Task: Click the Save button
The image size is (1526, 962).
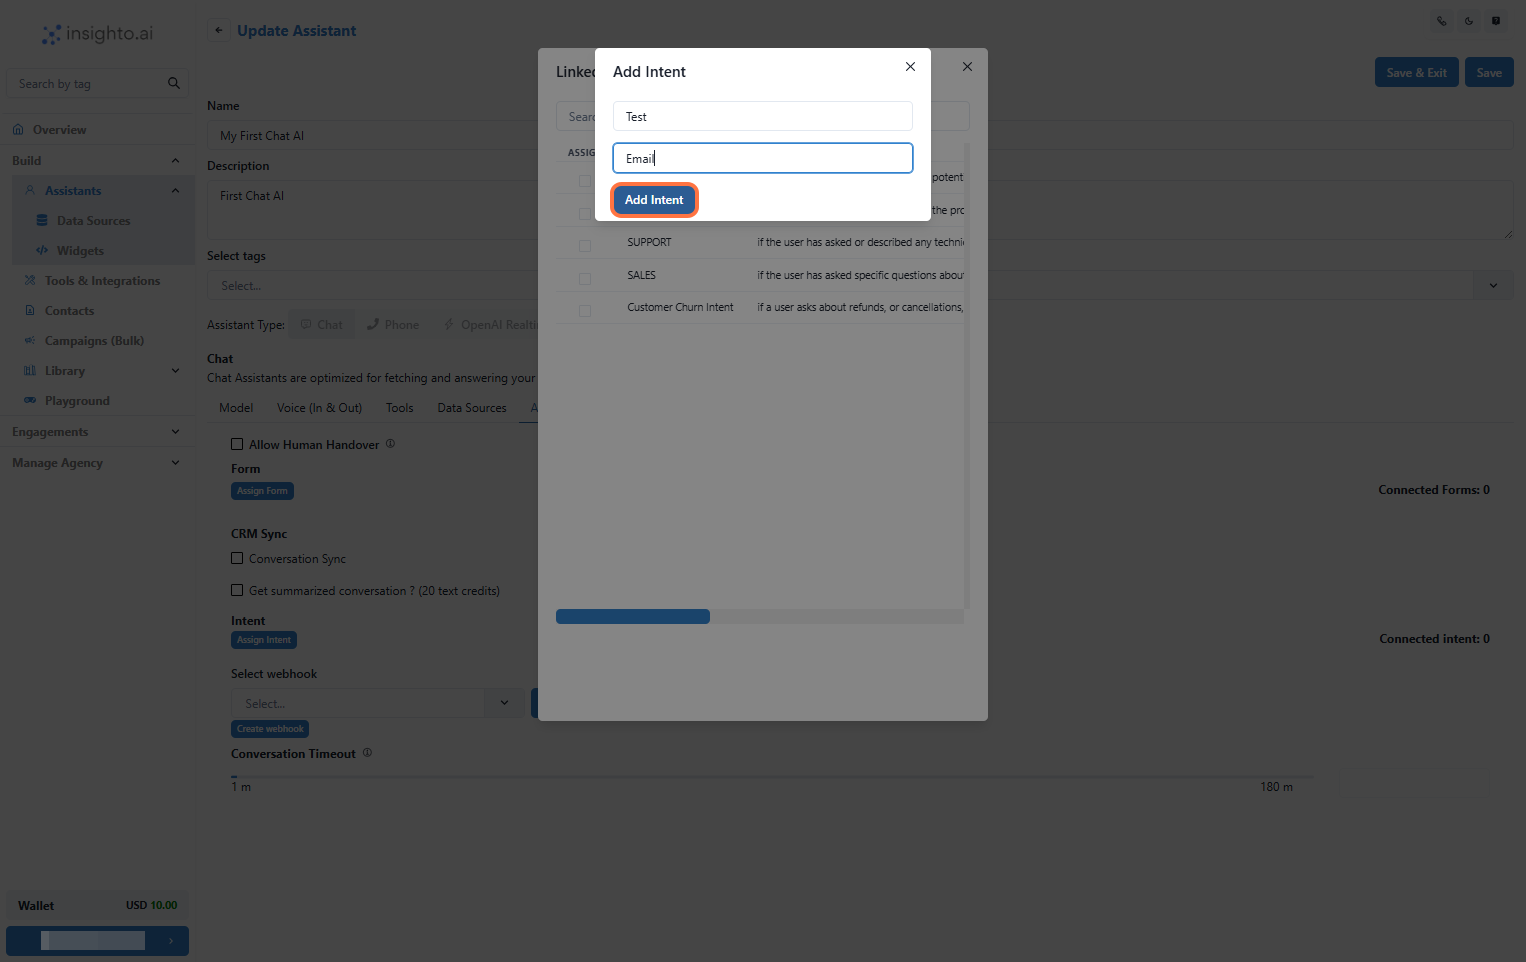Action: coord(1489,72)
